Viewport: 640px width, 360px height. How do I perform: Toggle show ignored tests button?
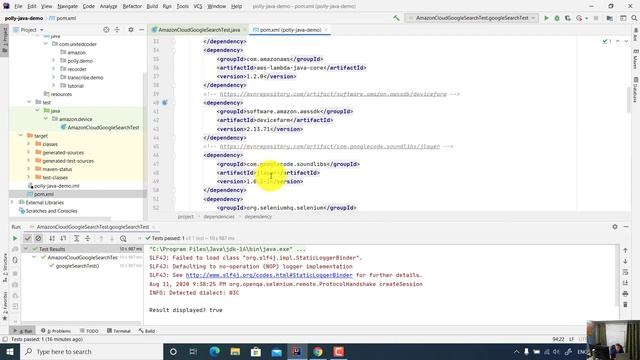click(38, 238)
